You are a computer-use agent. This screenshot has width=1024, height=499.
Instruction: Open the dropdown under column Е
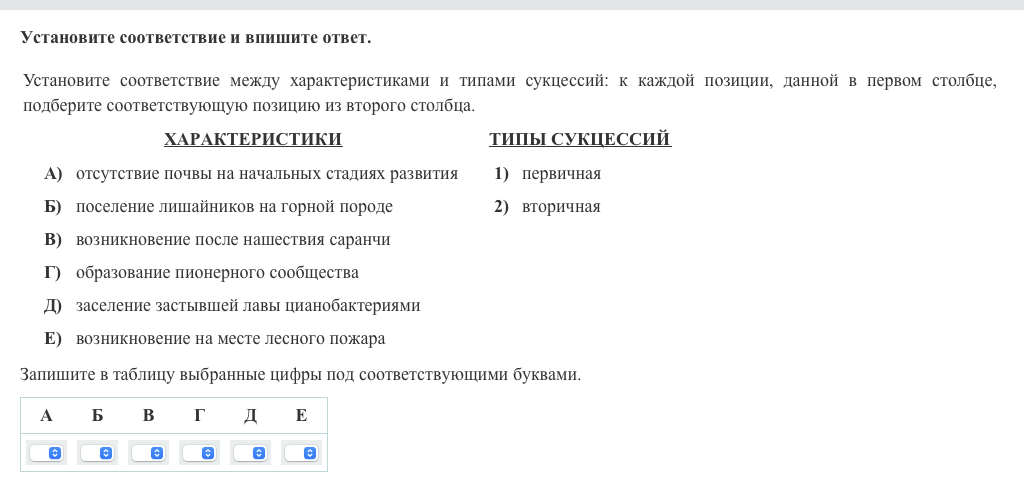302,453
